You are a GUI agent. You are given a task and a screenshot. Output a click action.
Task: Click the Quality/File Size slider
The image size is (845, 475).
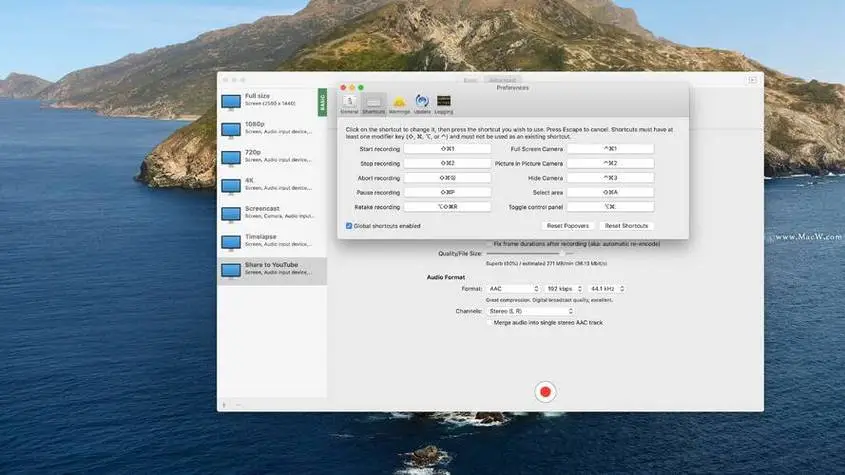coord(530,254)
